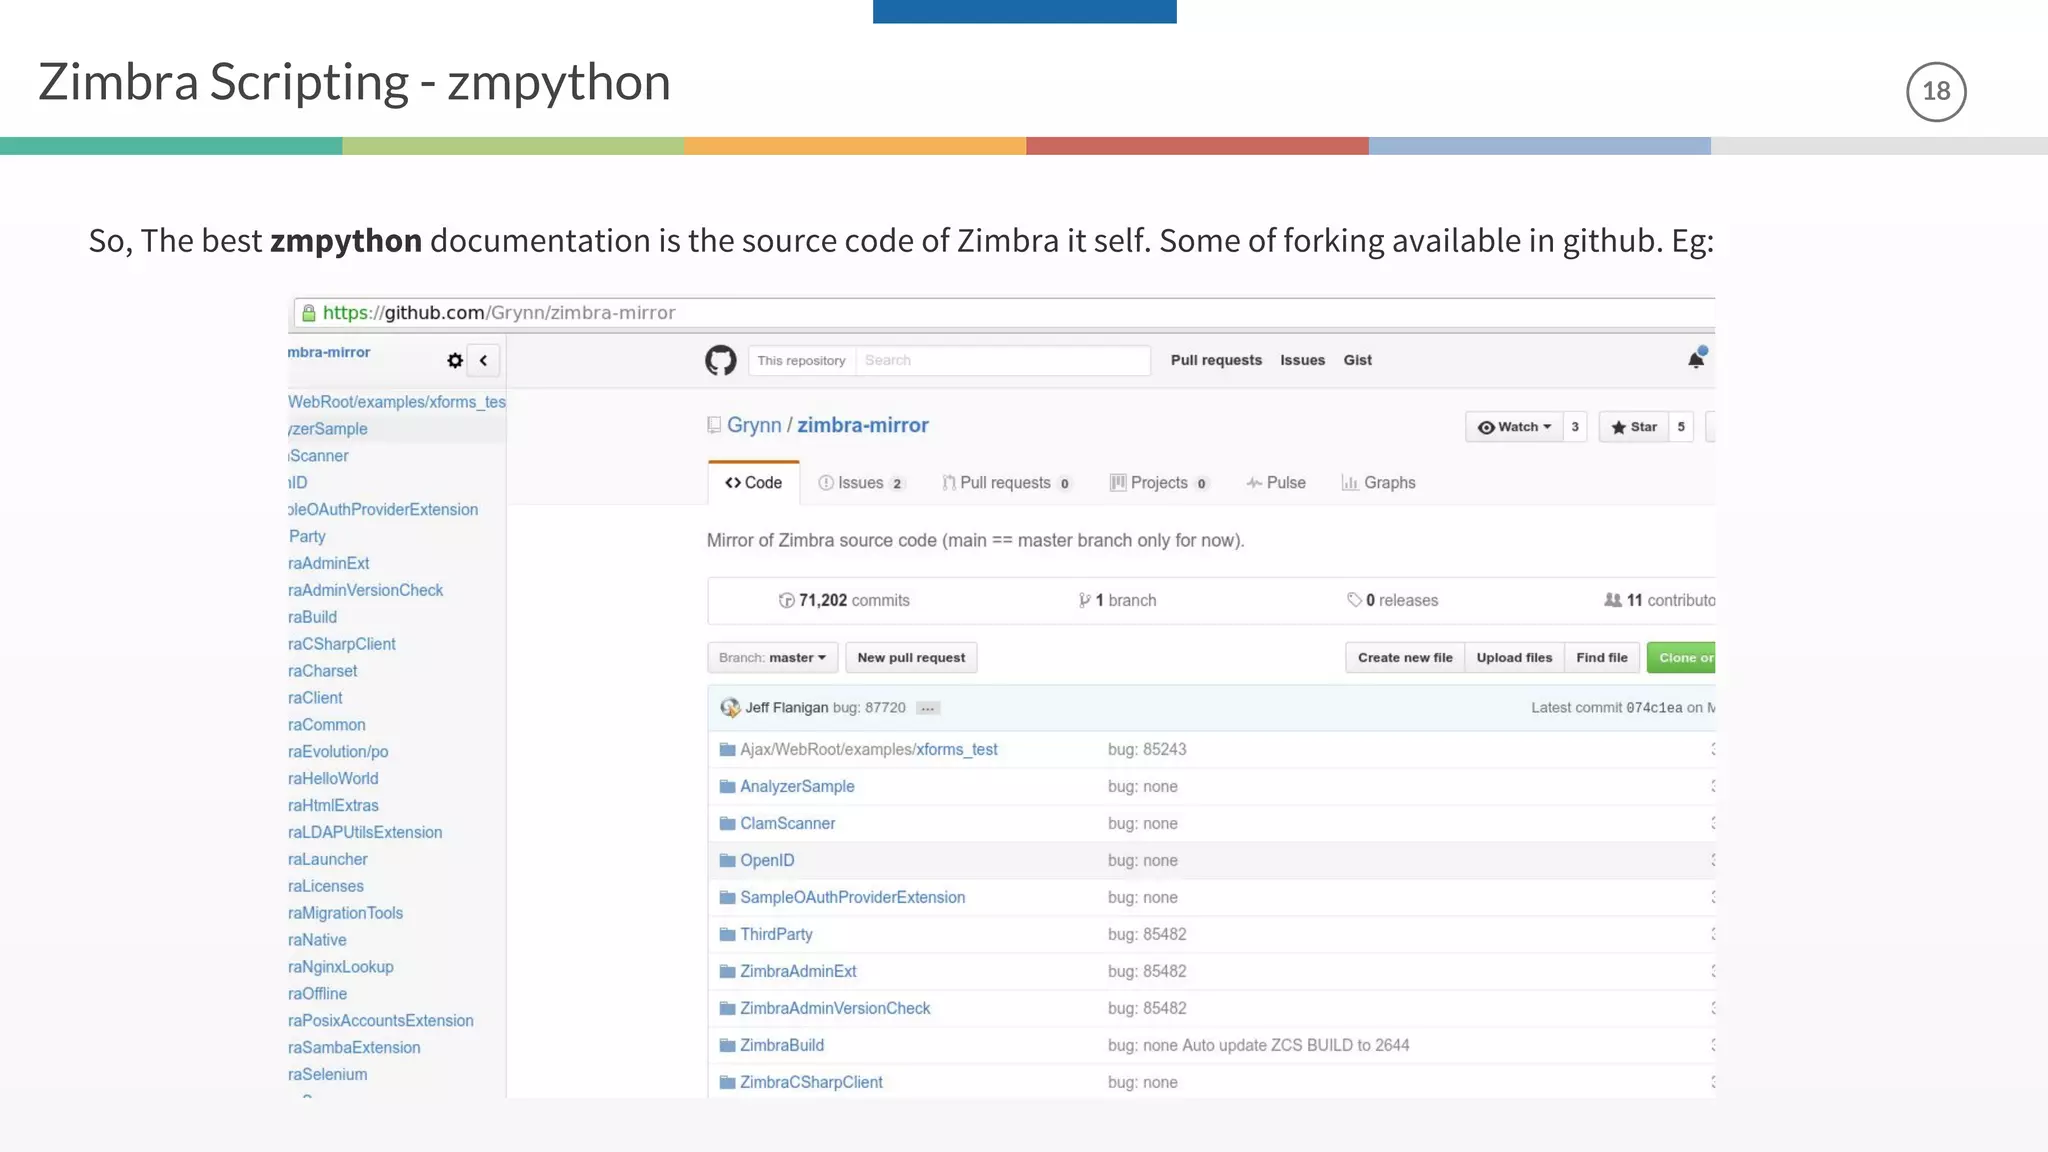Screen dimensions: 2048x1152
Task: Open the AnalyzerSample folder
Action: point(797,787)
